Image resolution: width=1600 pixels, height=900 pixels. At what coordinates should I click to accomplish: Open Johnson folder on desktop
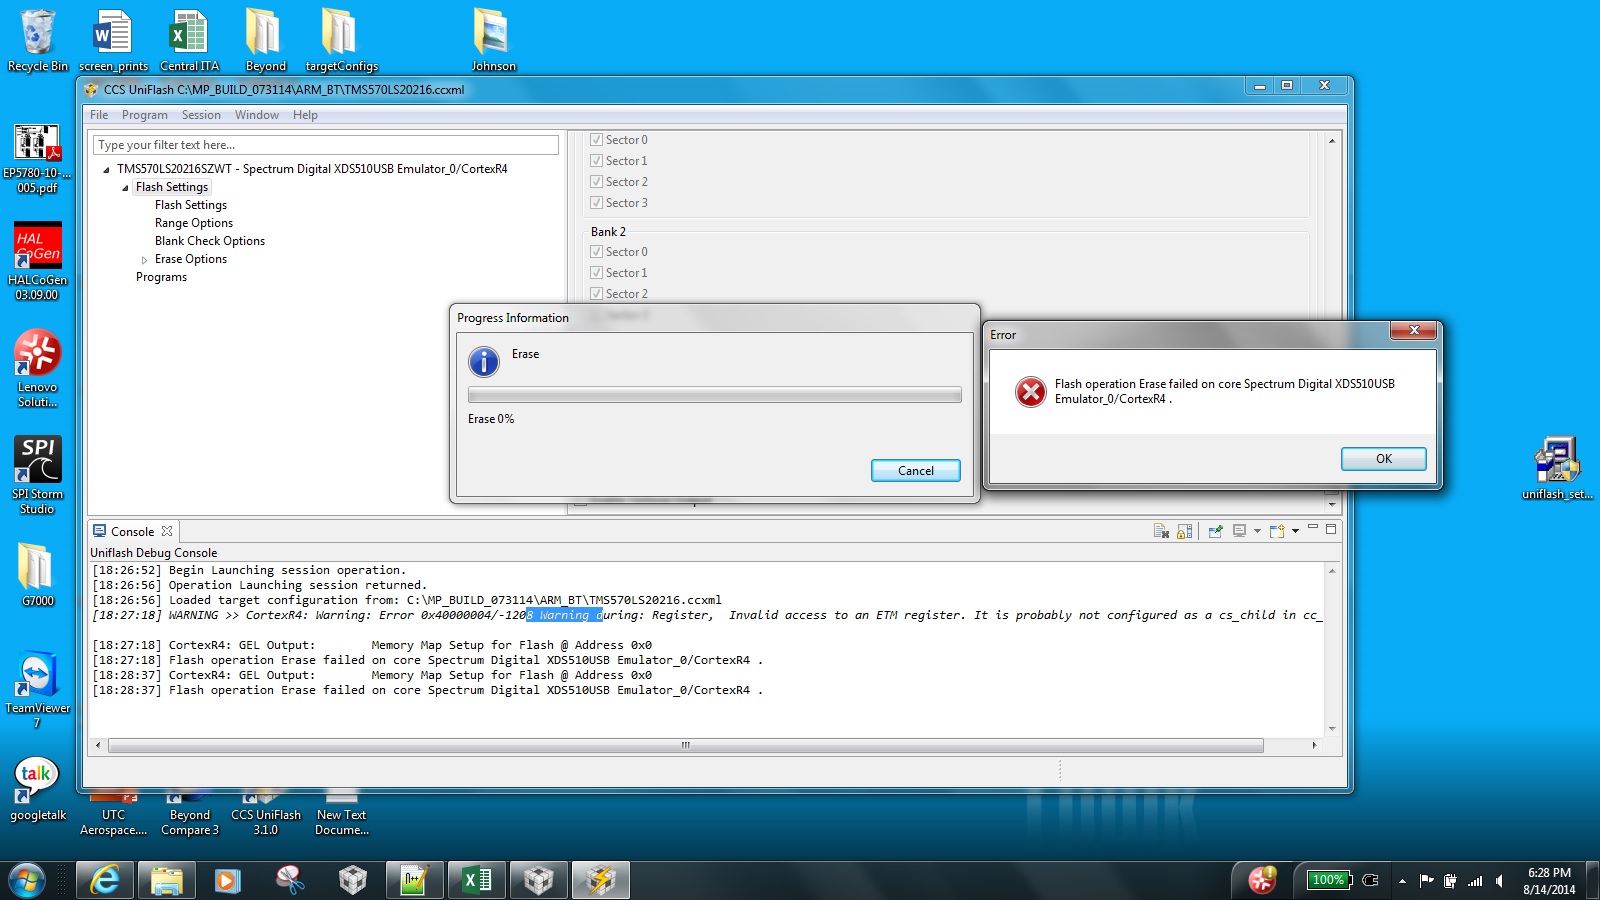(493, 40)
